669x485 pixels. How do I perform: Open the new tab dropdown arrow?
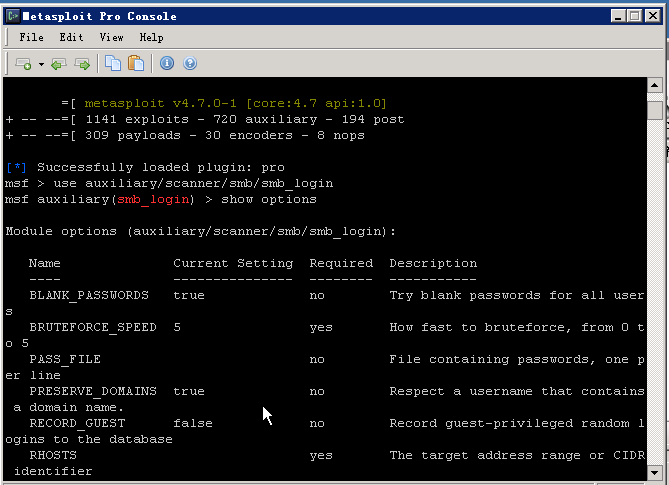pos(41,64)
